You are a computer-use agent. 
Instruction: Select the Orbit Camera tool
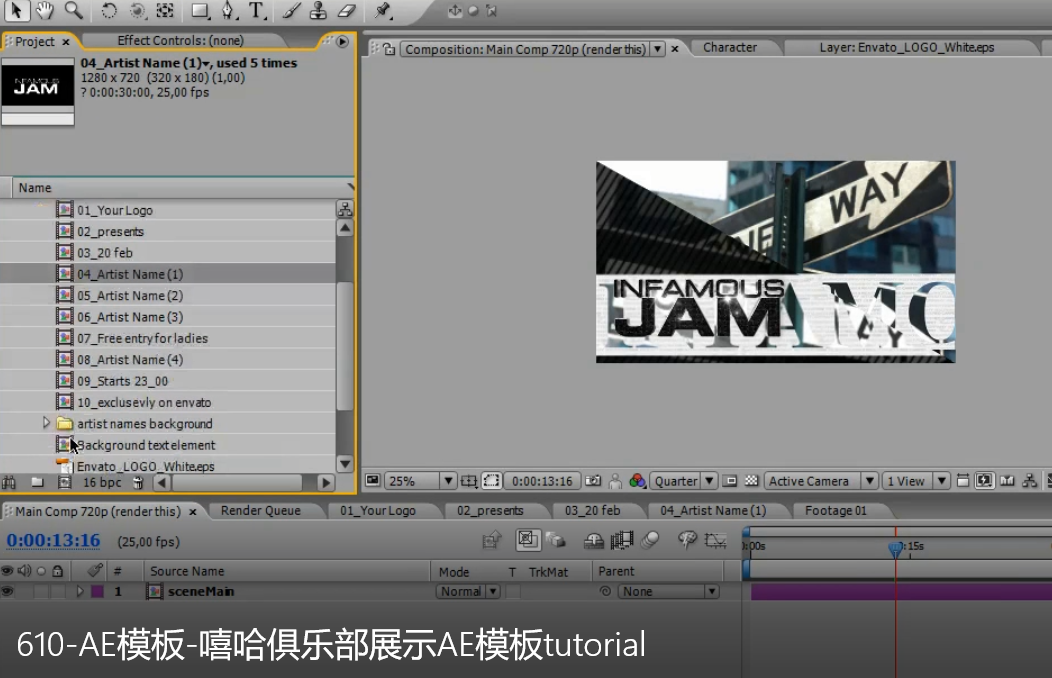coord(137,11)
